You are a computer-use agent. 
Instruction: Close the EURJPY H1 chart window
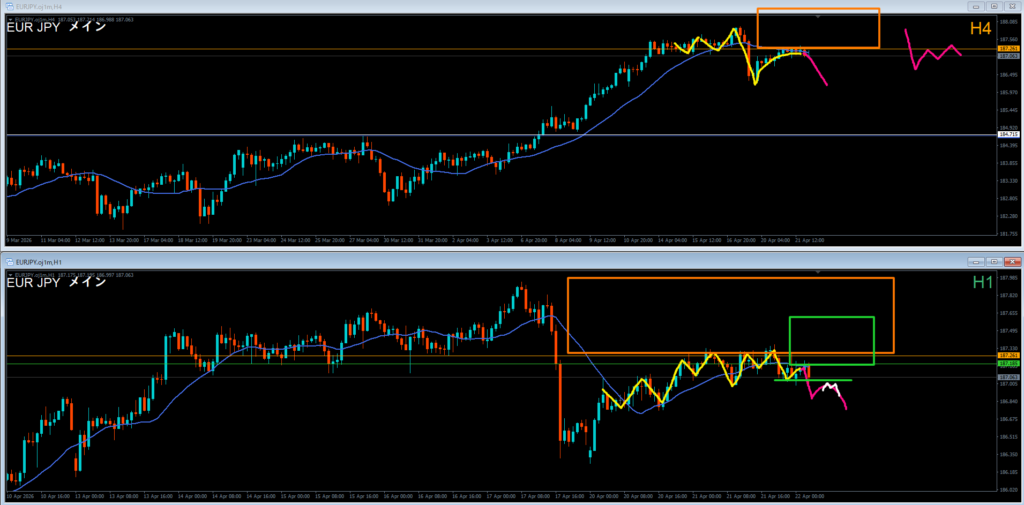coord(1011,261)
